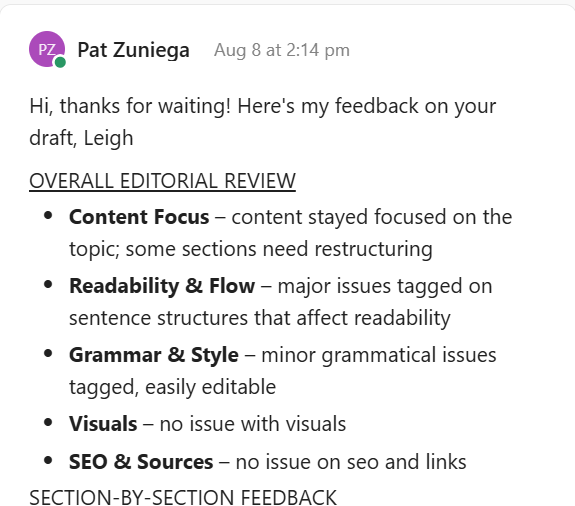
Task: Click the bold Grammar & Style label
Action: click(x=154, y=355)
